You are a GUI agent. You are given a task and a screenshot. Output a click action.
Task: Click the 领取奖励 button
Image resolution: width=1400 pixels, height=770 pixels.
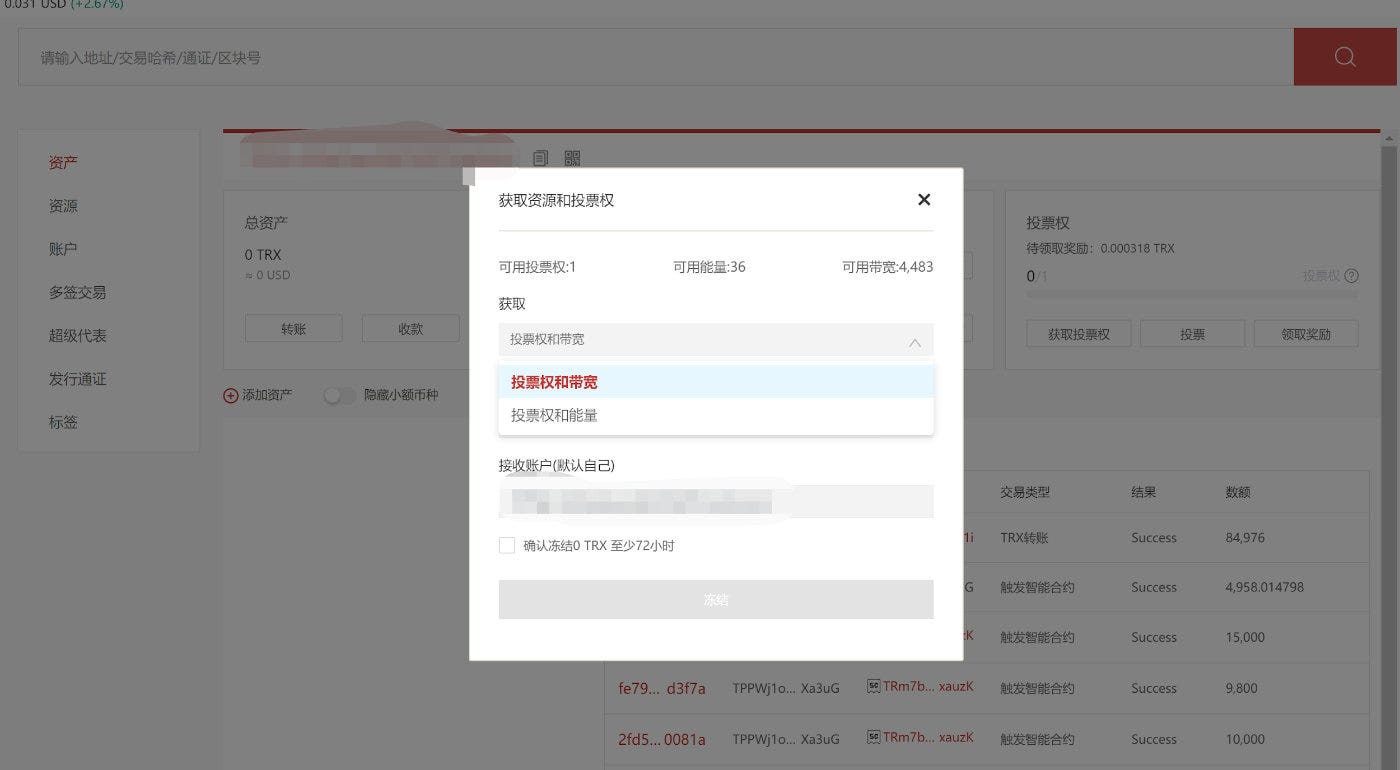(x=1306, y=334)
